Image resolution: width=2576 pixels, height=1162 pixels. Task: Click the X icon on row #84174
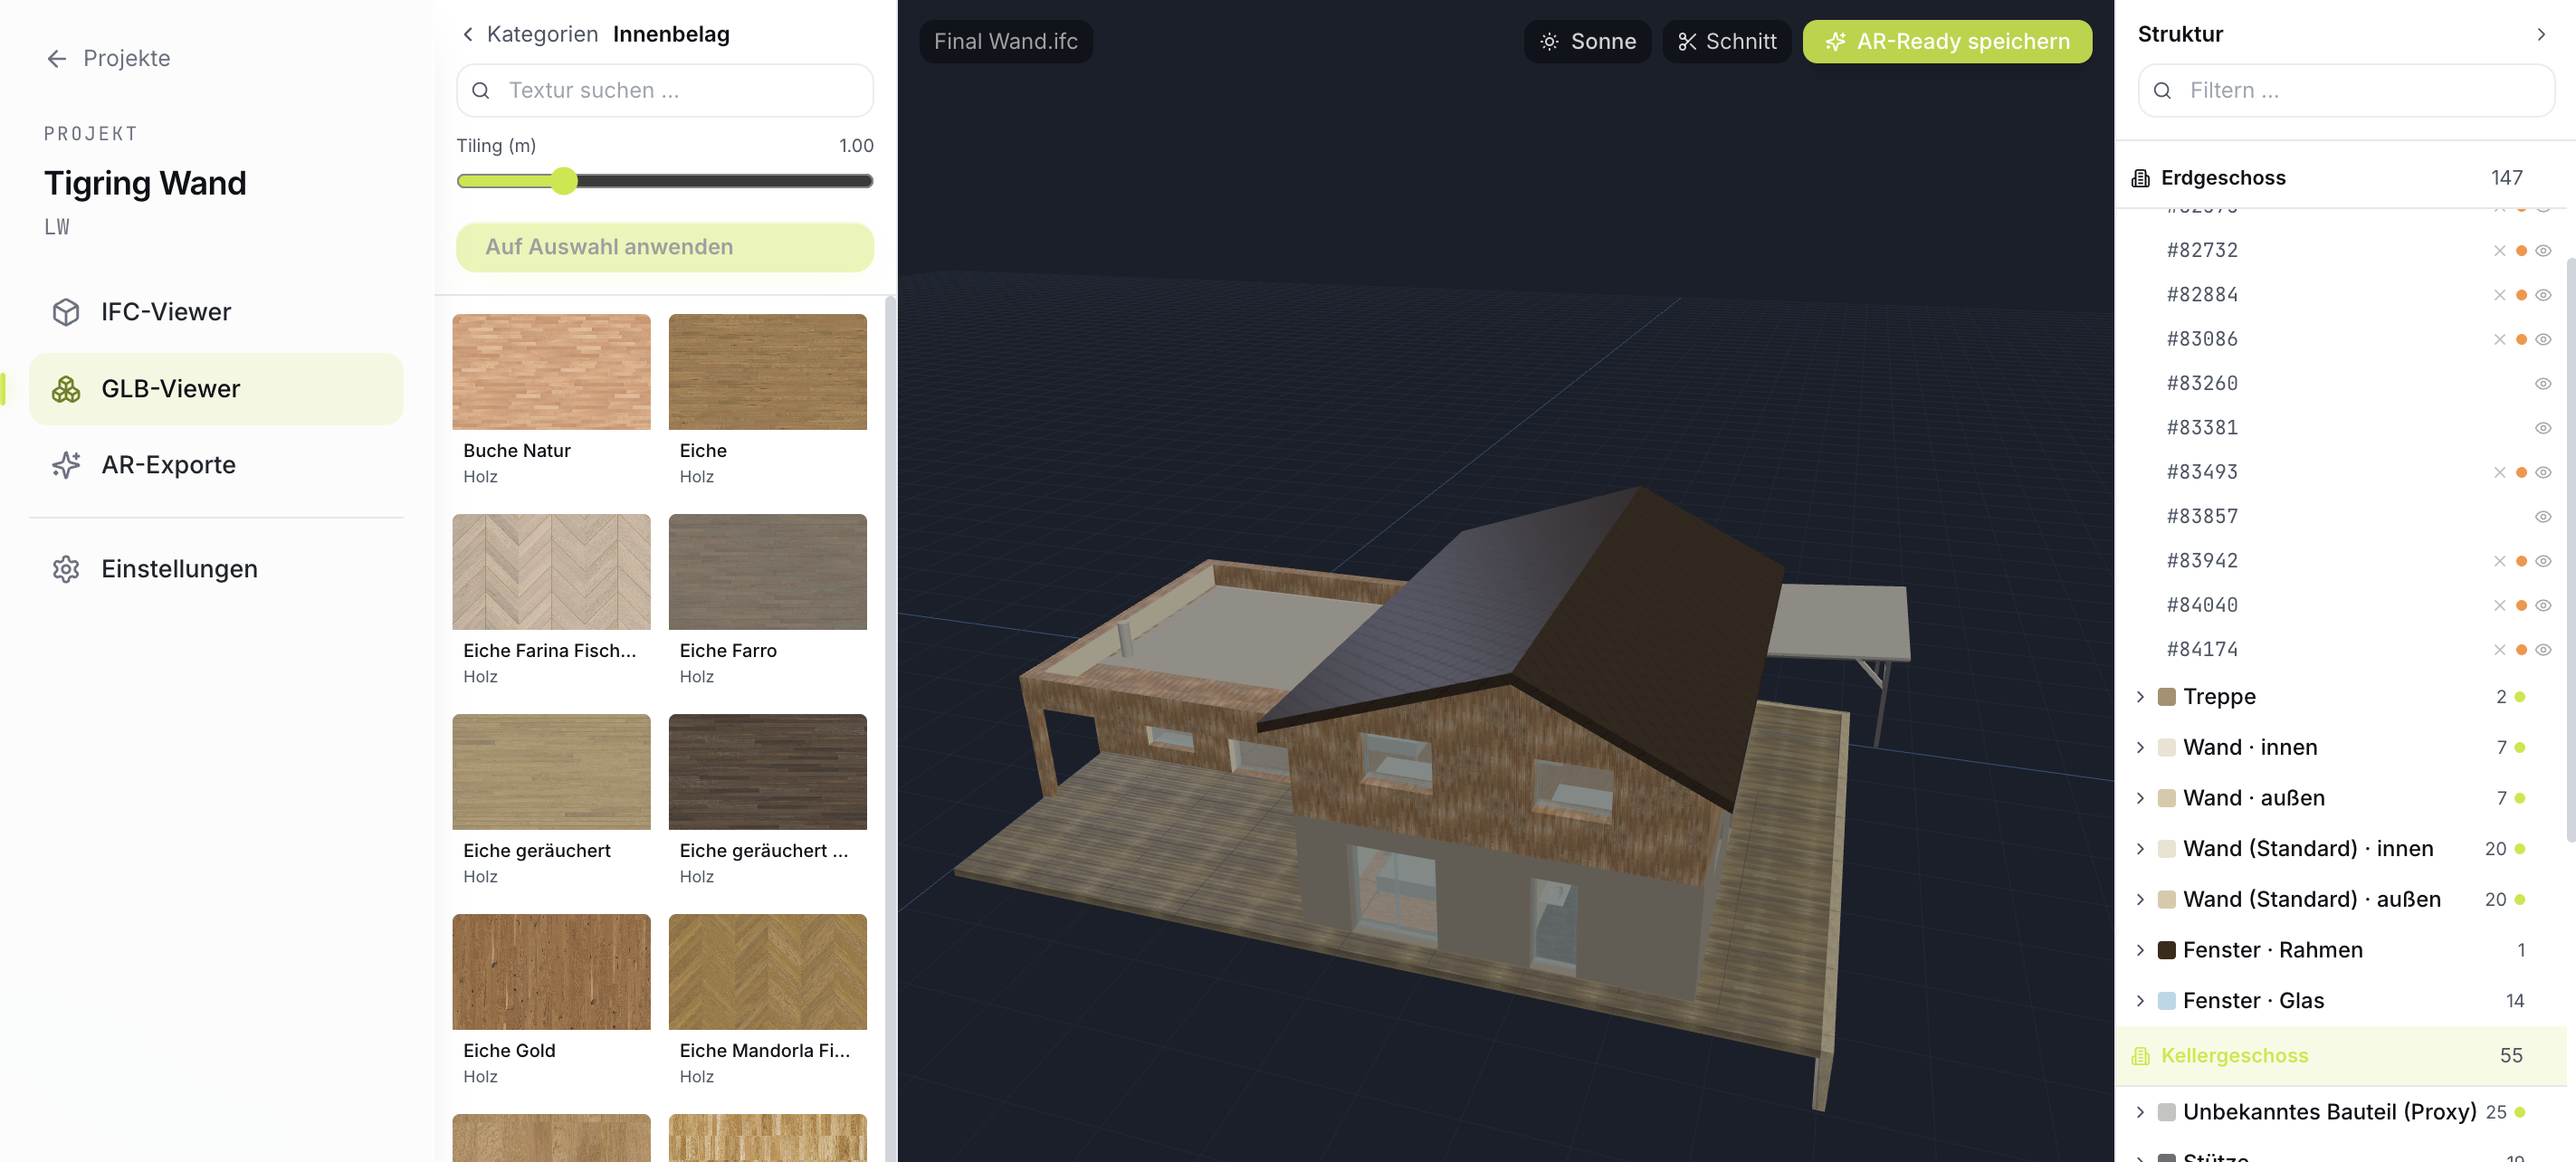pos(2499,650)
